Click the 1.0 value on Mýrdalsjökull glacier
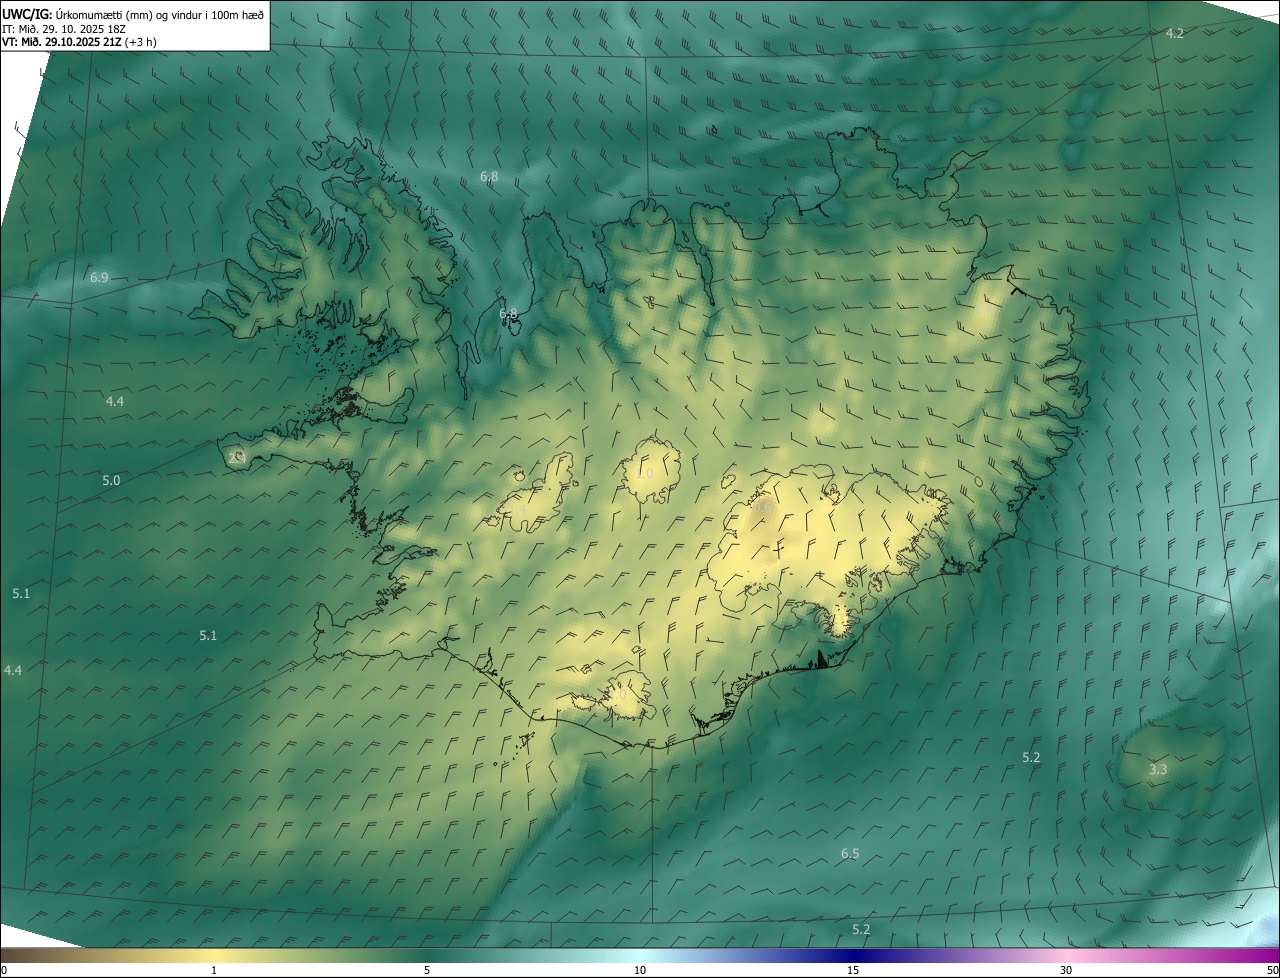1280x978 pixels. (x=618, y=694)
